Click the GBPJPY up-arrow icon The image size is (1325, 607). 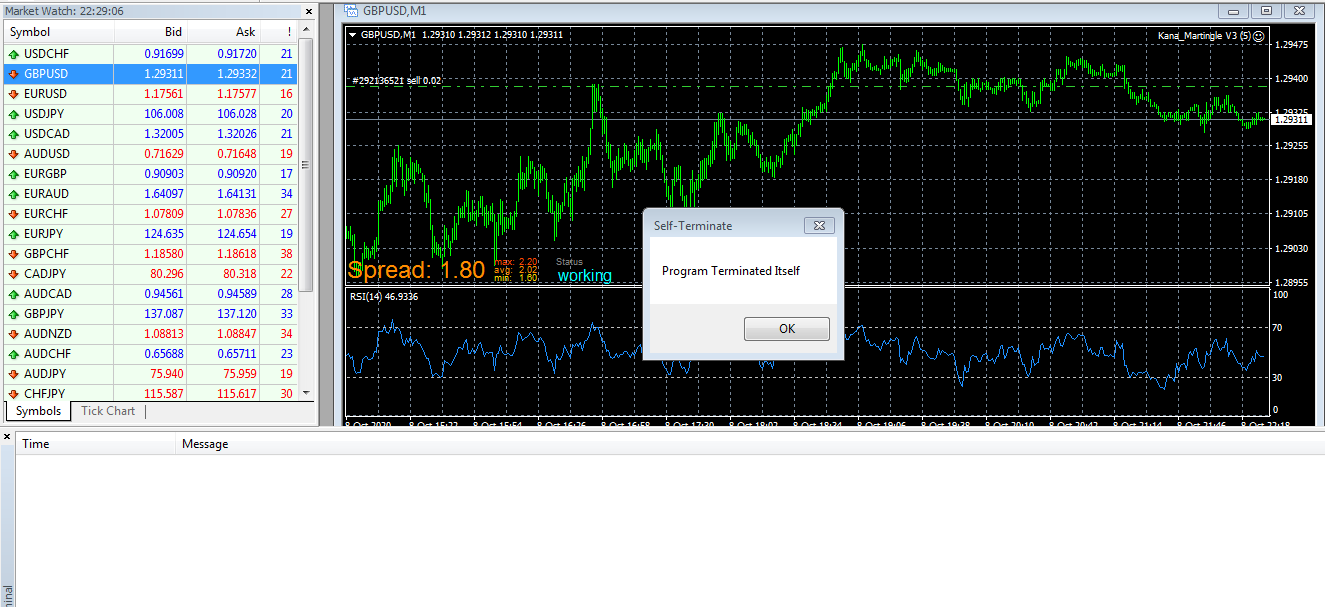(14, 314)
